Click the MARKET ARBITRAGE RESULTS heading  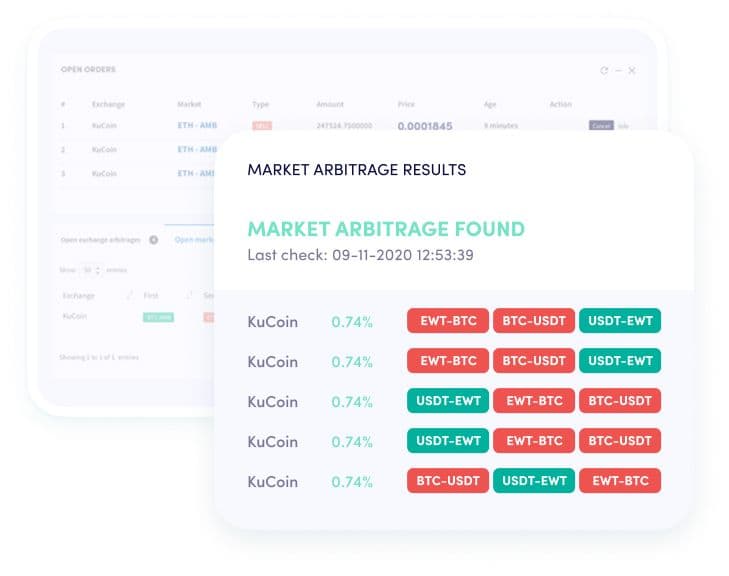357,170
